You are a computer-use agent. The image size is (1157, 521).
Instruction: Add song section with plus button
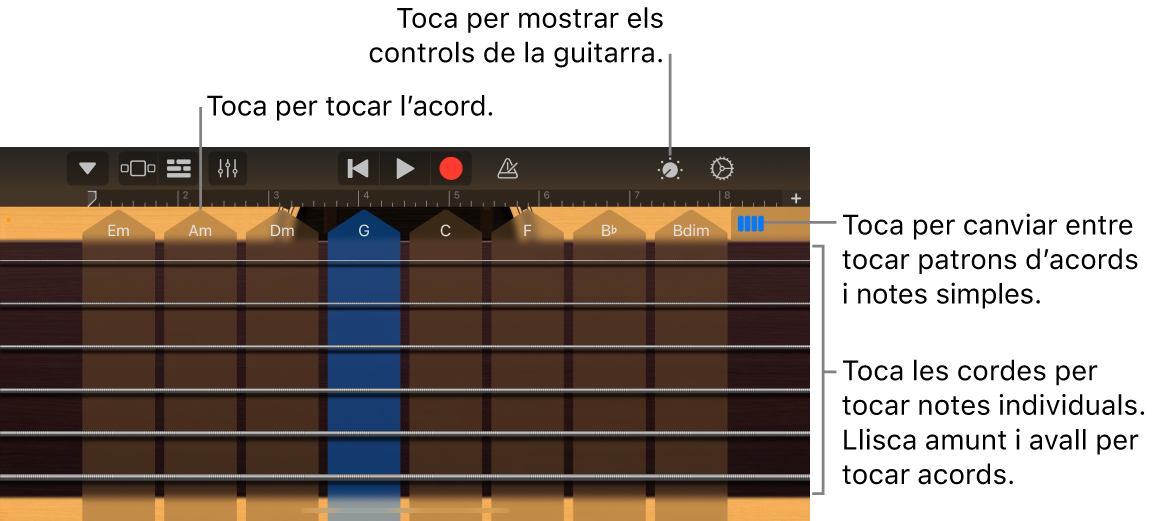[796, 198]
